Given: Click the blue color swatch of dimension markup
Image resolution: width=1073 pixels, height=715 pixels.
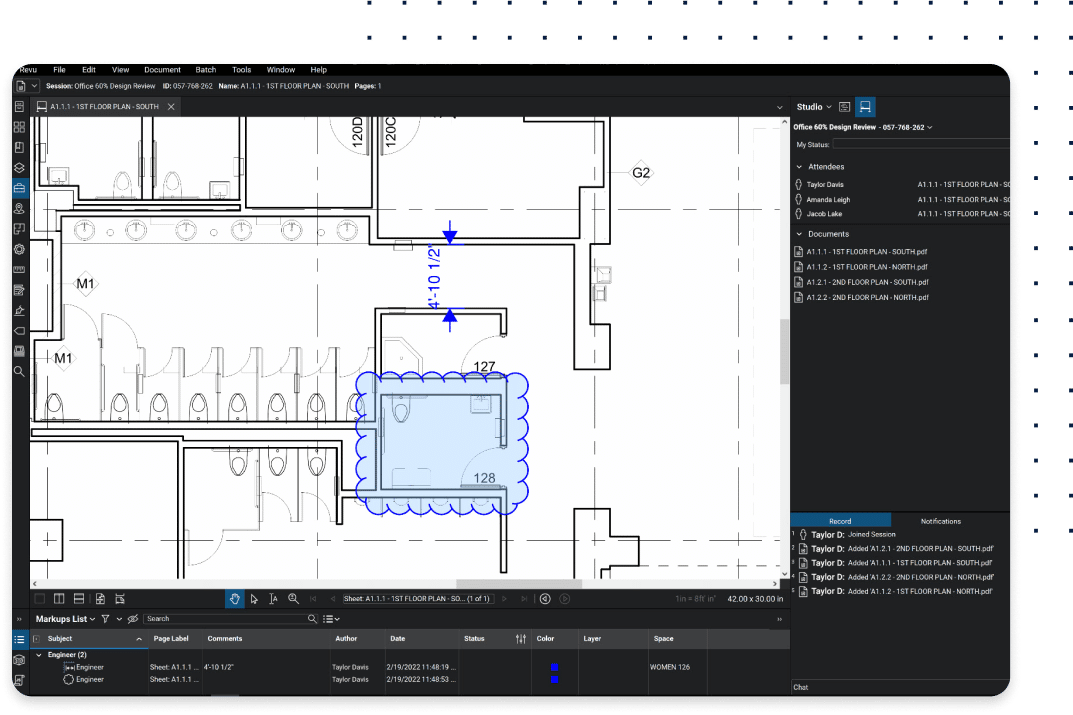Looking at the screenshot, I should tap(554, 667).
